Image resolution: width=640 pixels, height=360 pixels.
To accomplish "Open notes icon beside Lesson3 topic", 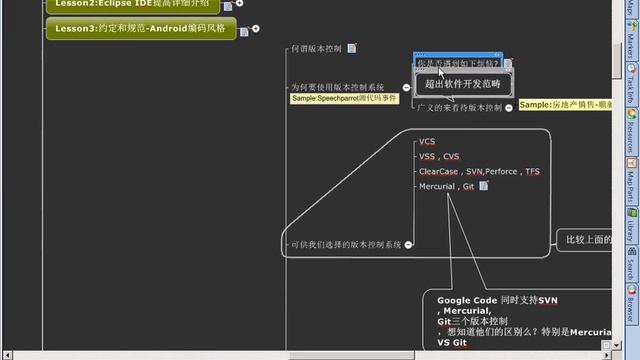I will (x=244, y=31).
